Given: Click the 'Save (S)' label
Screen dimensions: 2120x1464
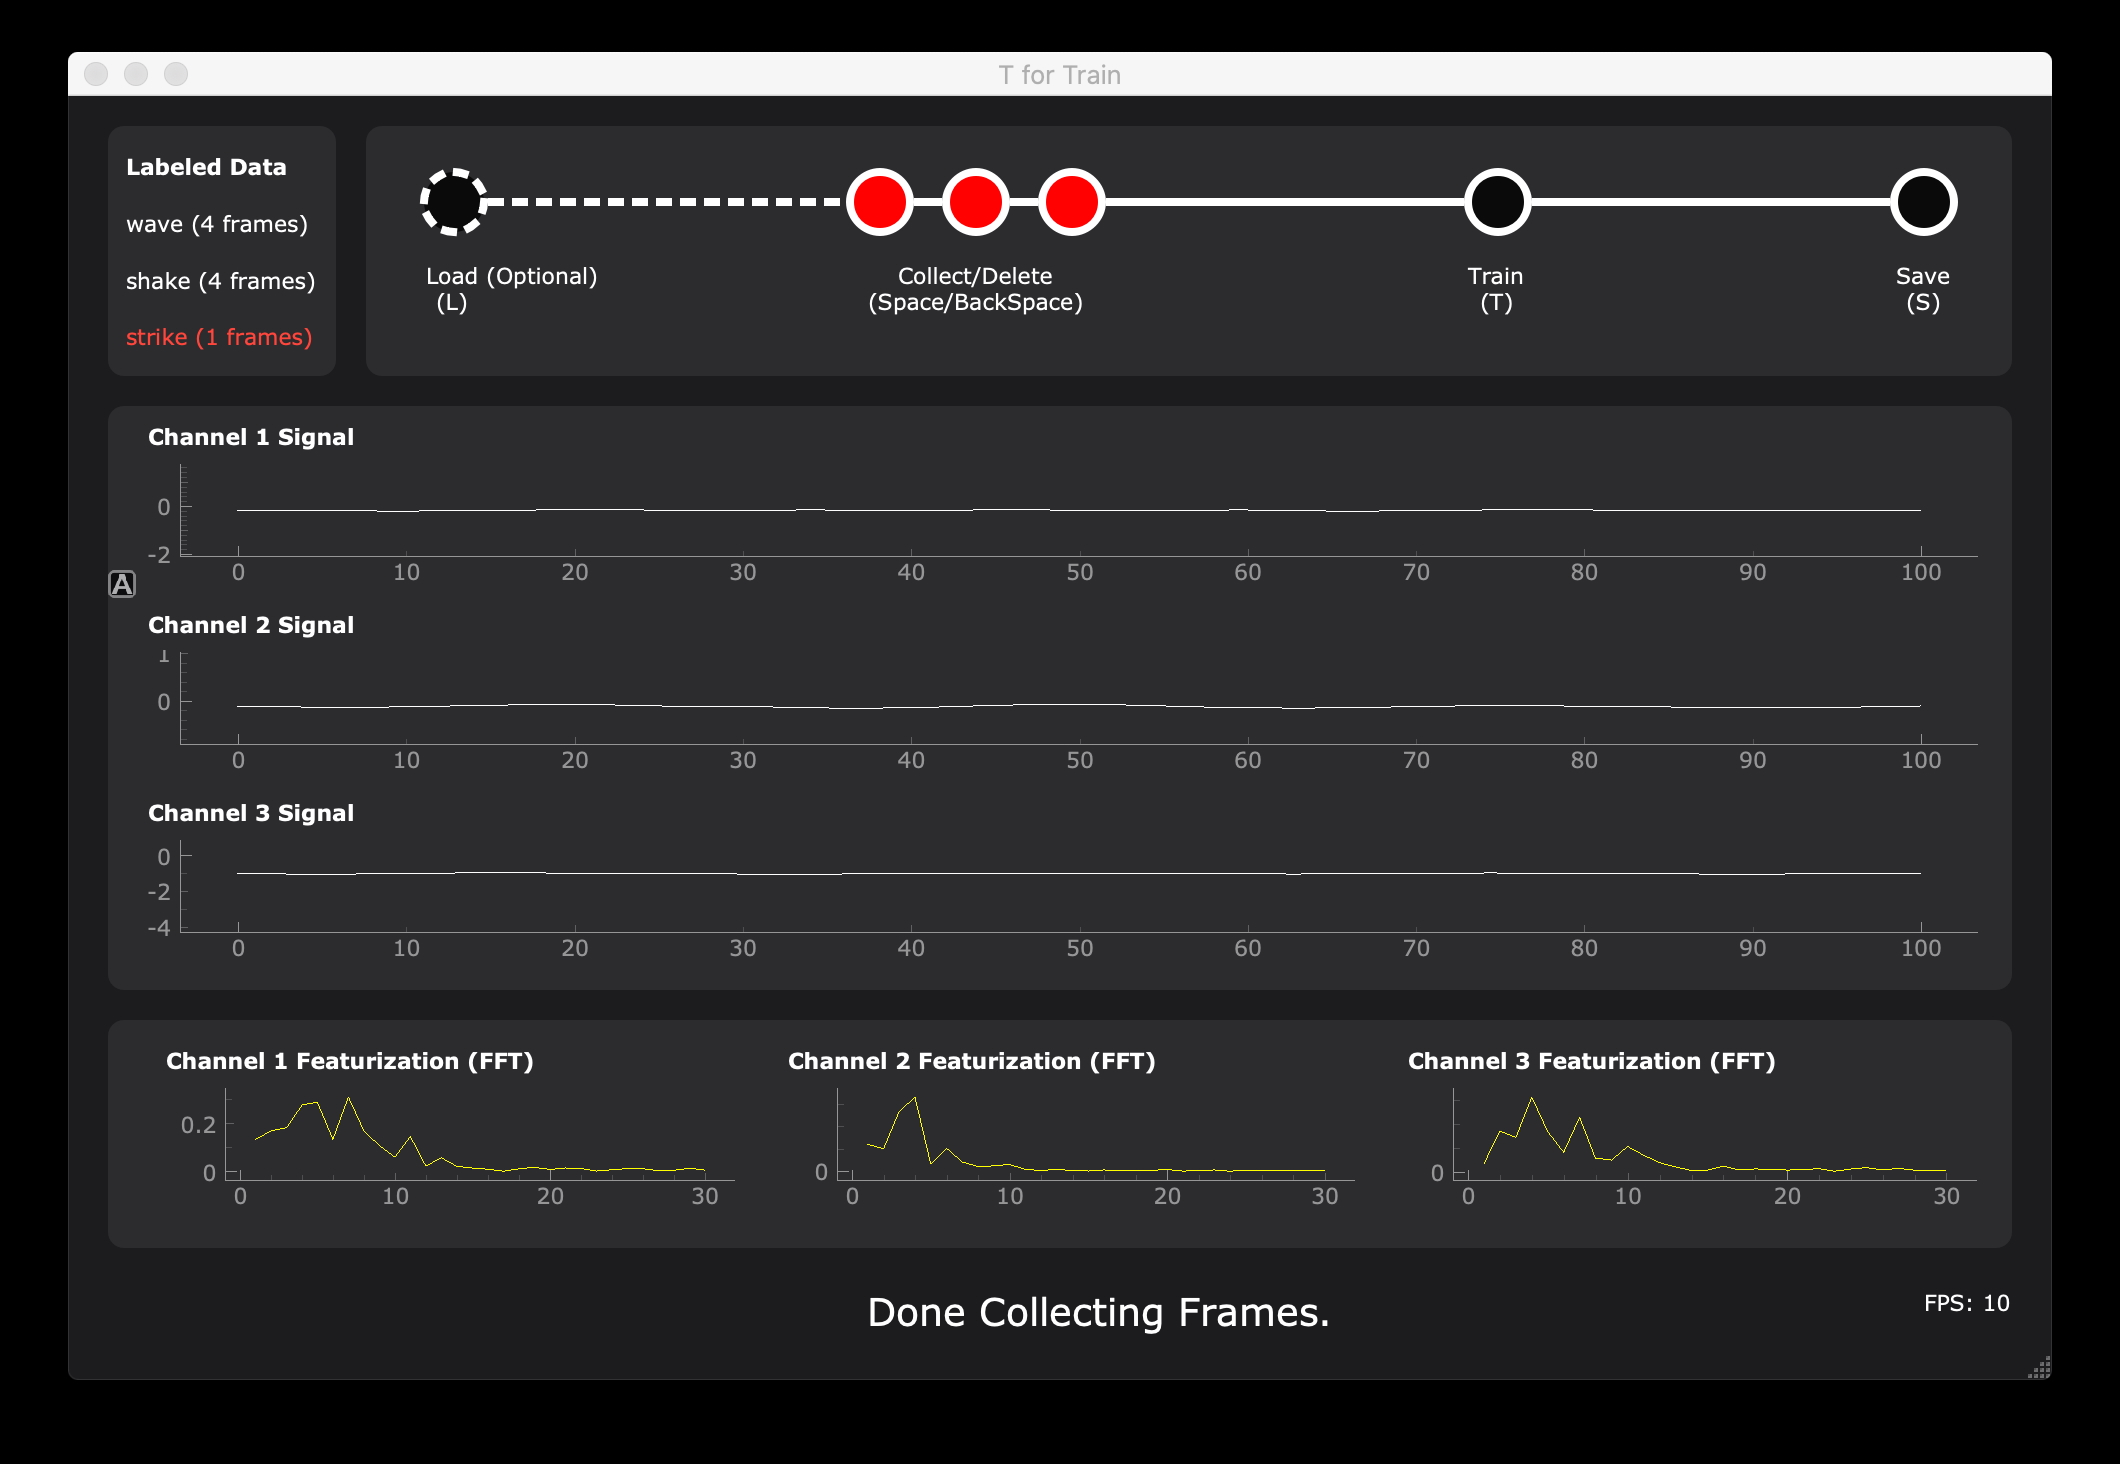Looking at the screenshot, I should point(1923,289).
